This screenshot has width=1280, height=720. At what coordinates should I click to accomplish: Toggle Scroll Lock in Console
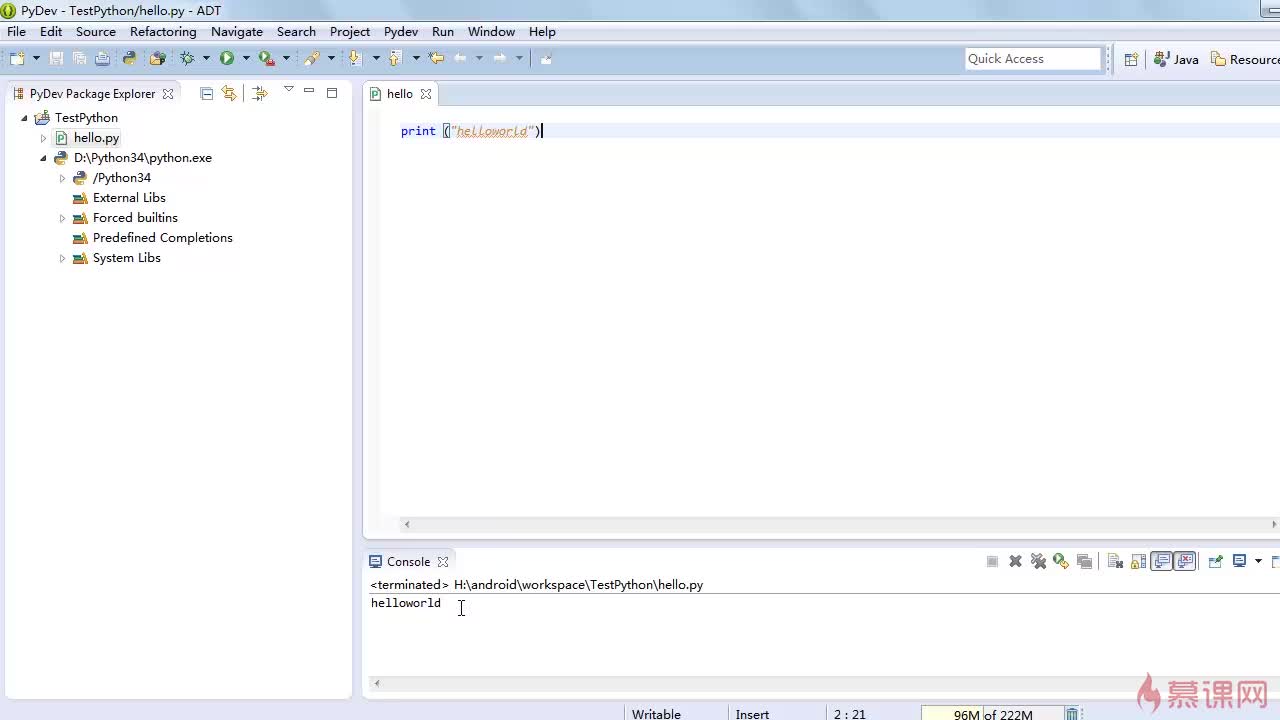point(1138,561)
